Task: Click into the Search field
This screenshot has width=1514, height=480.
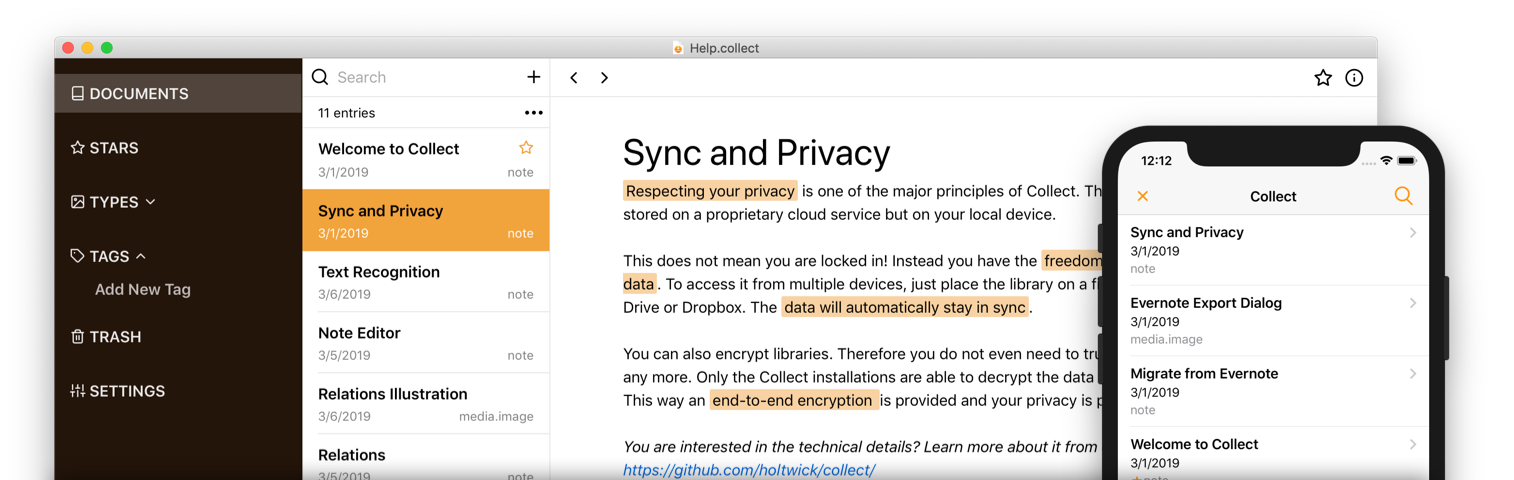Action: 420,77
